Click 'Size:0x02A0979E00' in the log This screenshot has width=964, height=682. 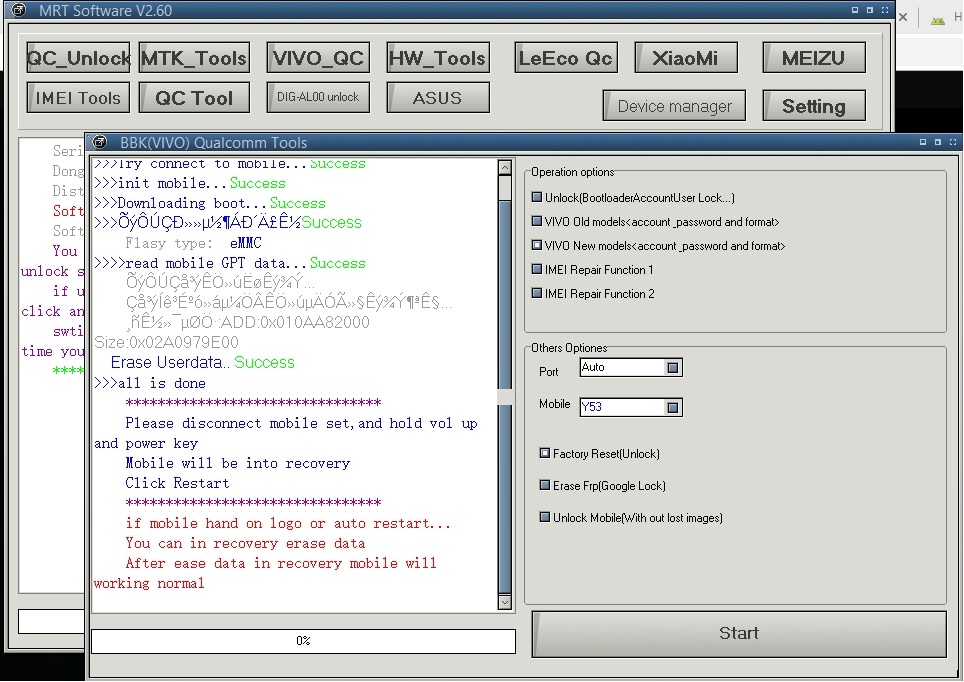coord(166,342)
